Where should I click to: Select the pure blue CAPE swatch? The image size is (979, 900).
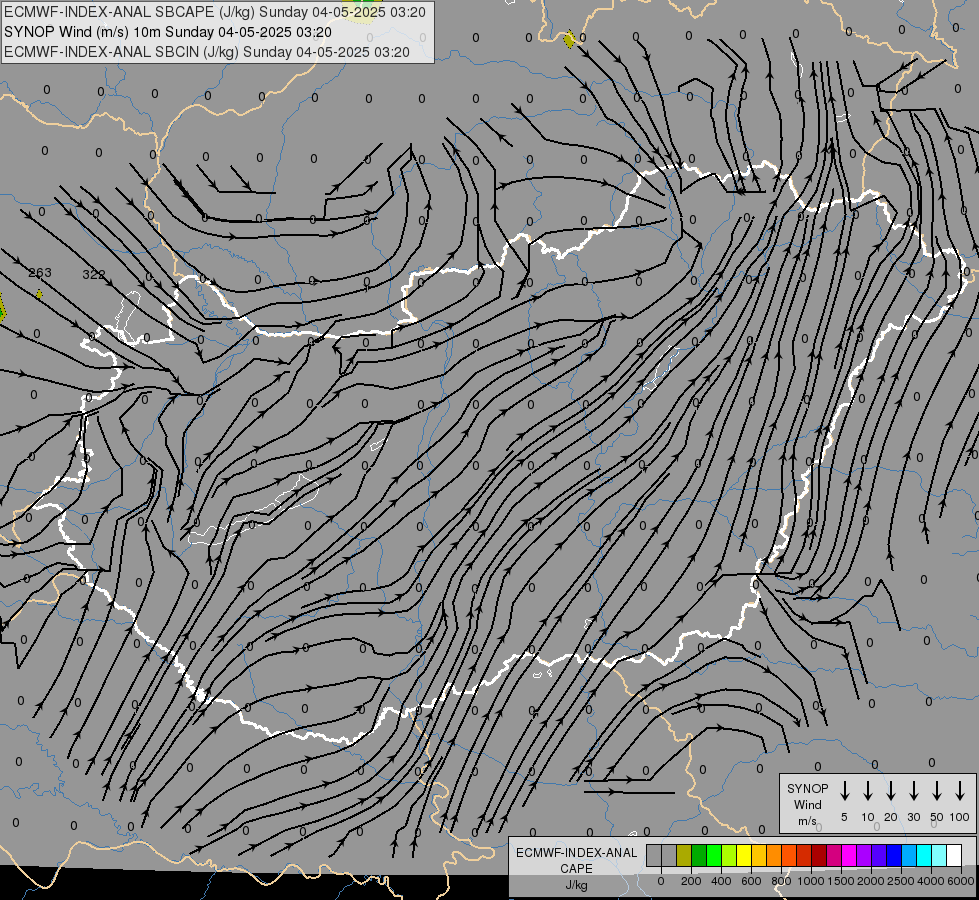point(893,855)
